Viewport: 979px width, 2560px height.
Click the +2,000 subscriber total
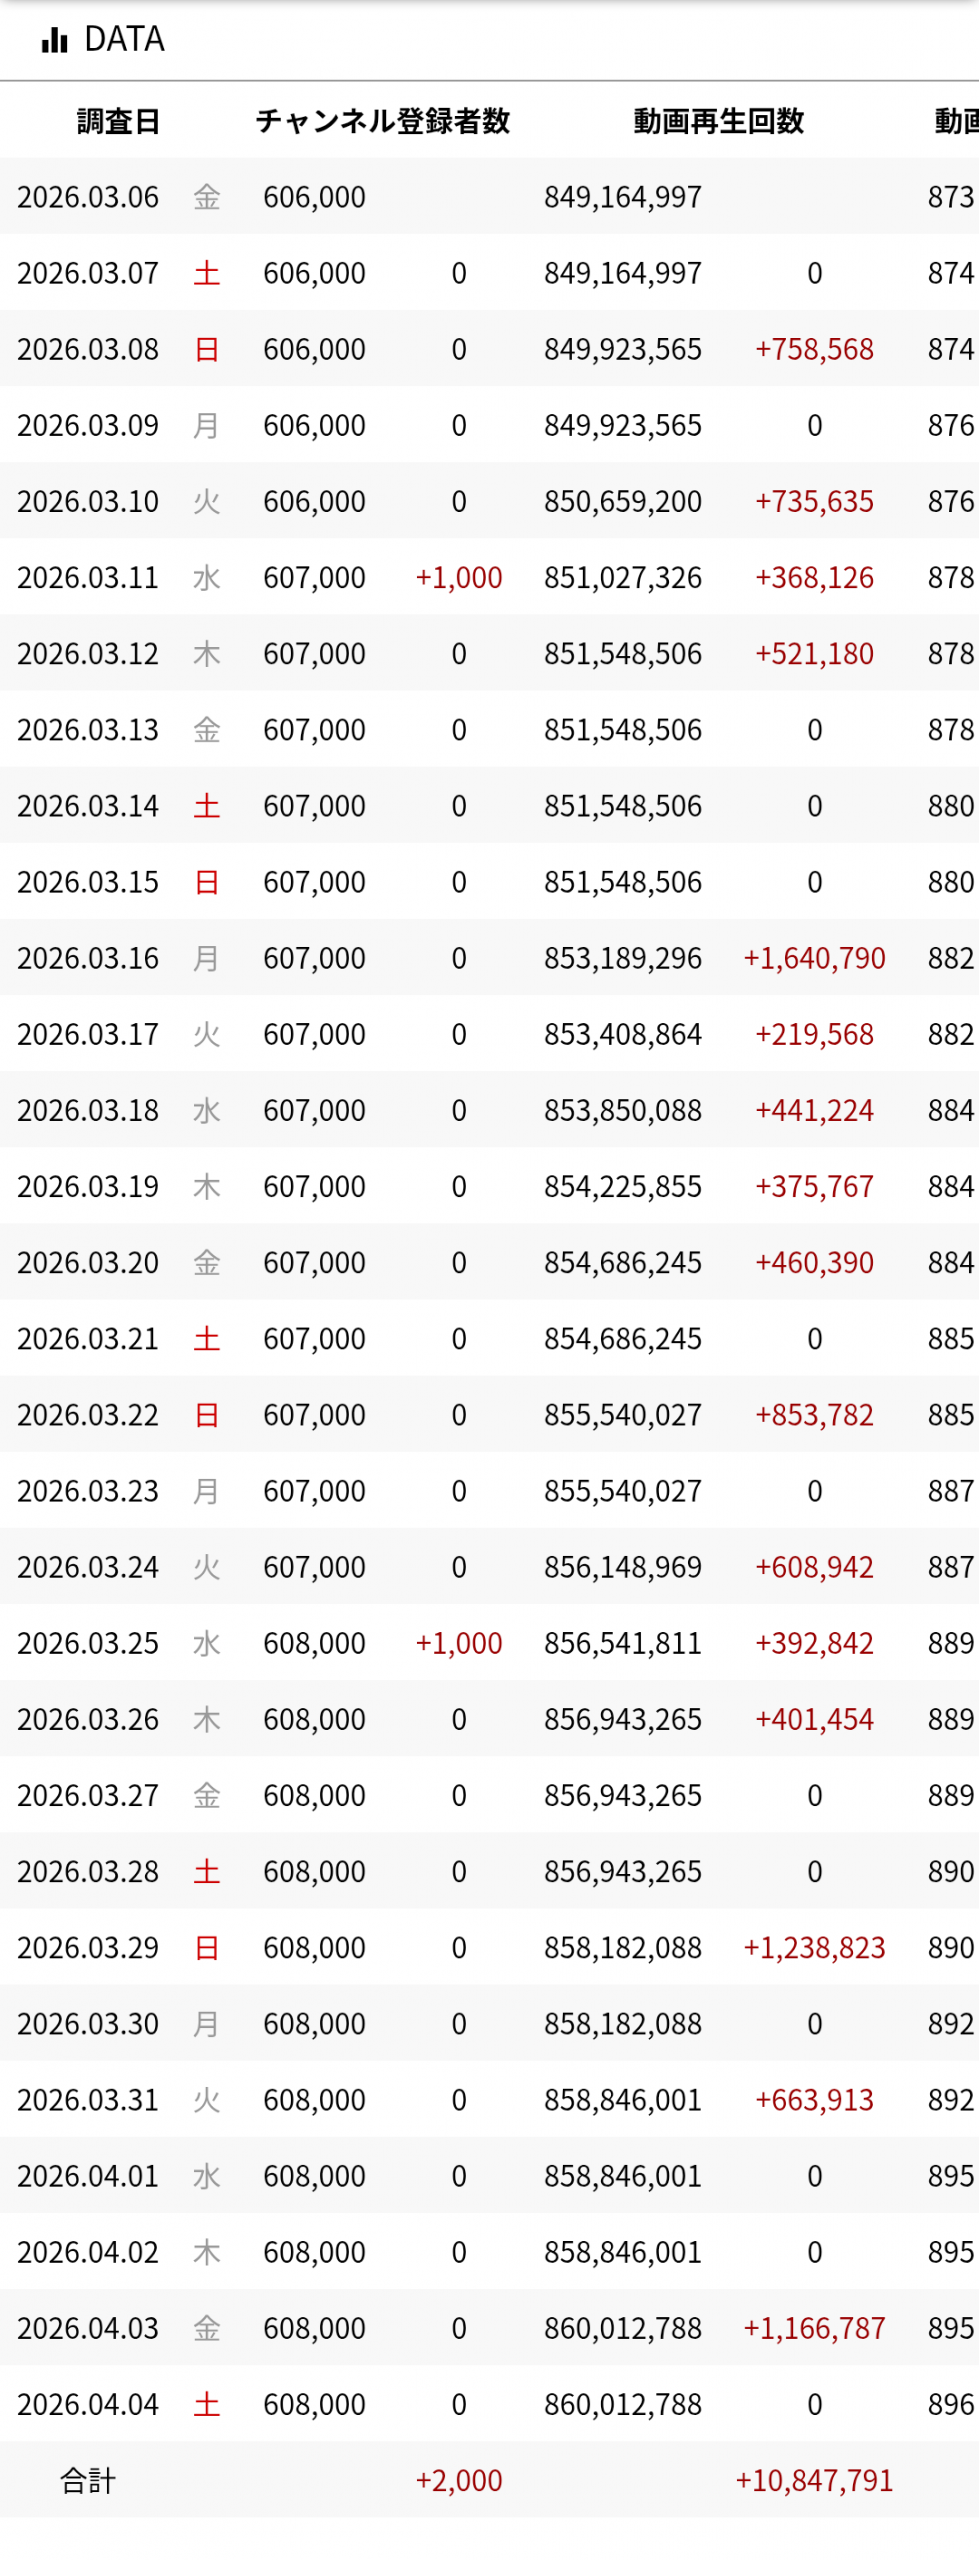(458, 2479)
